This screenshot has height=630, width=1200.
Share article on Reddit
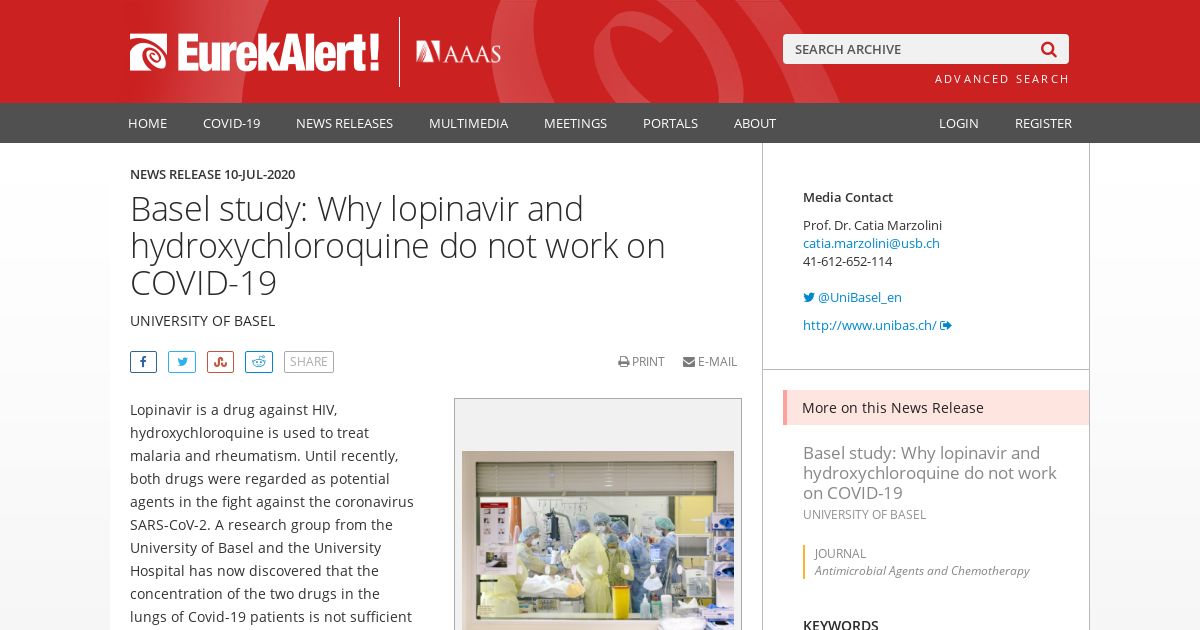(259, 362)
